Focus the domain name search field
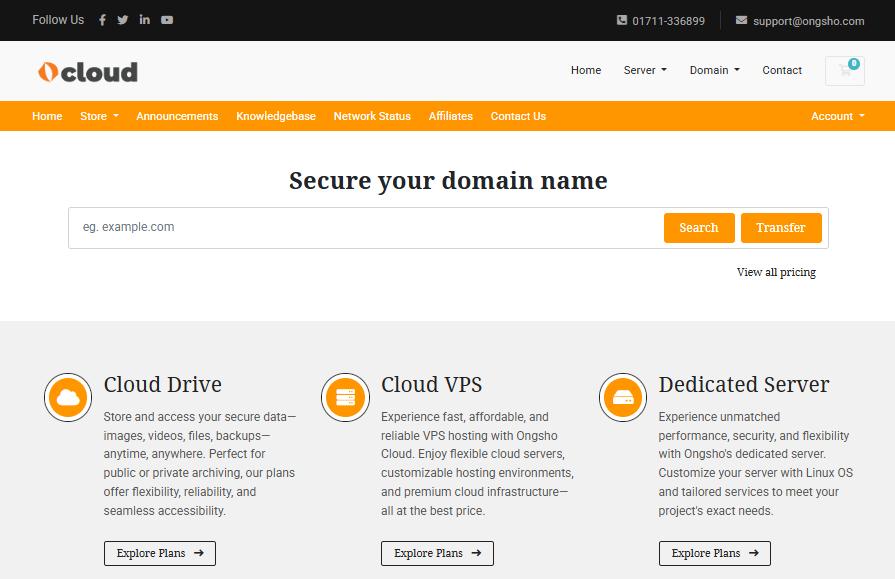 (x=365, y=228)
